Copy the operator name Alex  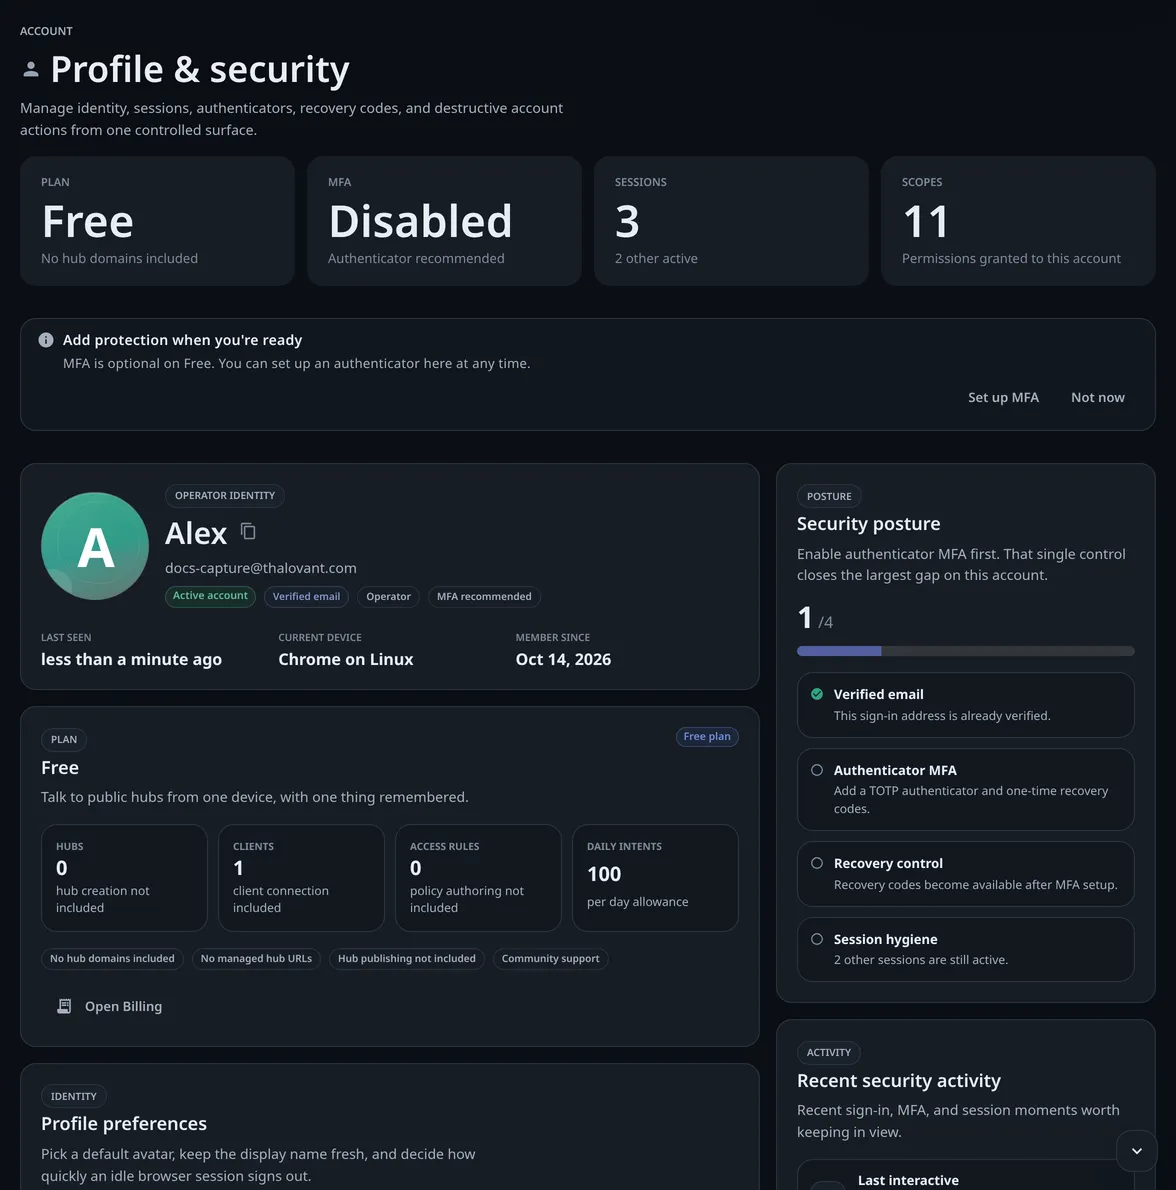pyautogui.click(x=248, y=531)
